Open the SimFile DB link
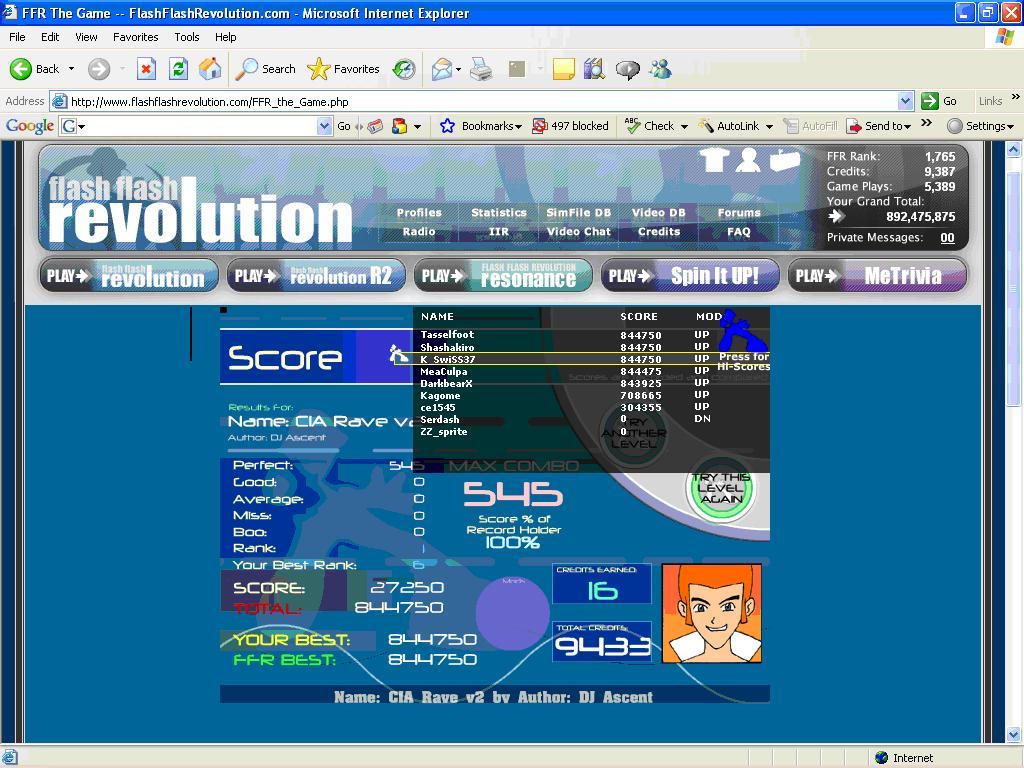Viewport: 1024px width, 768px height. point(579,213)
